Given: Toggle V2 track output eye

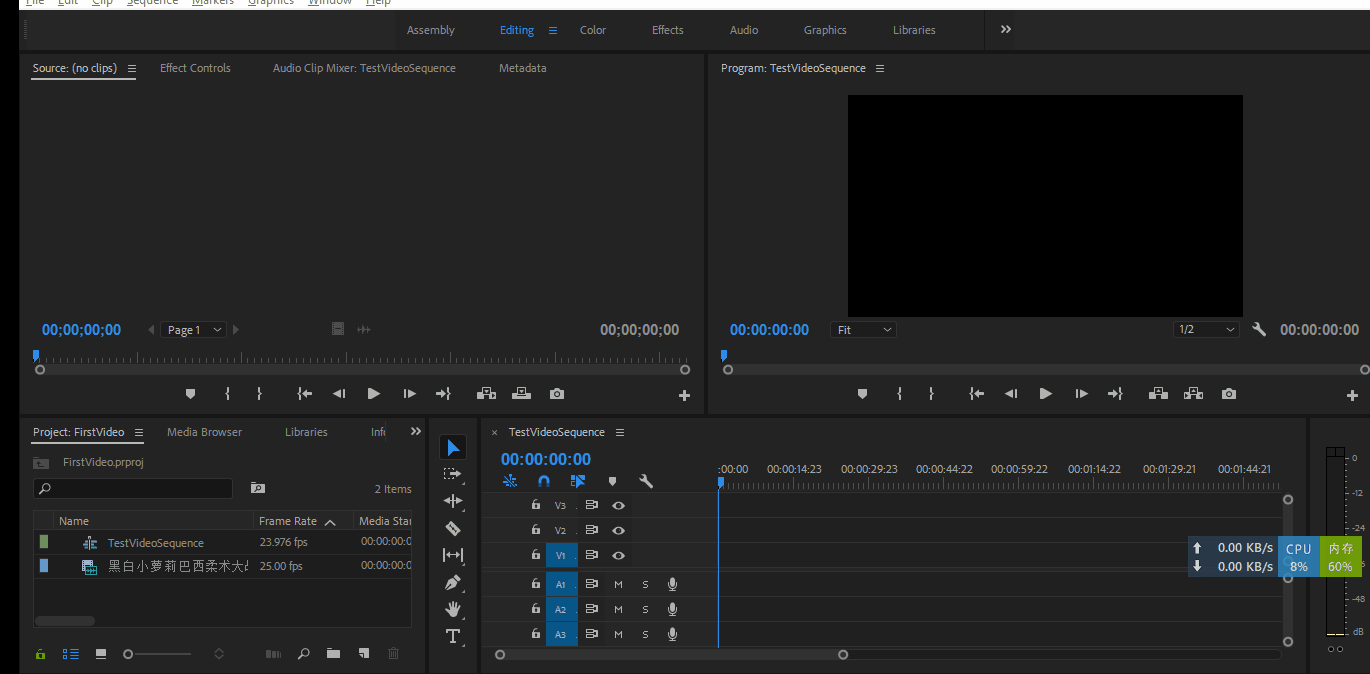Looking at the screenshot, I should tap(618, 530).
